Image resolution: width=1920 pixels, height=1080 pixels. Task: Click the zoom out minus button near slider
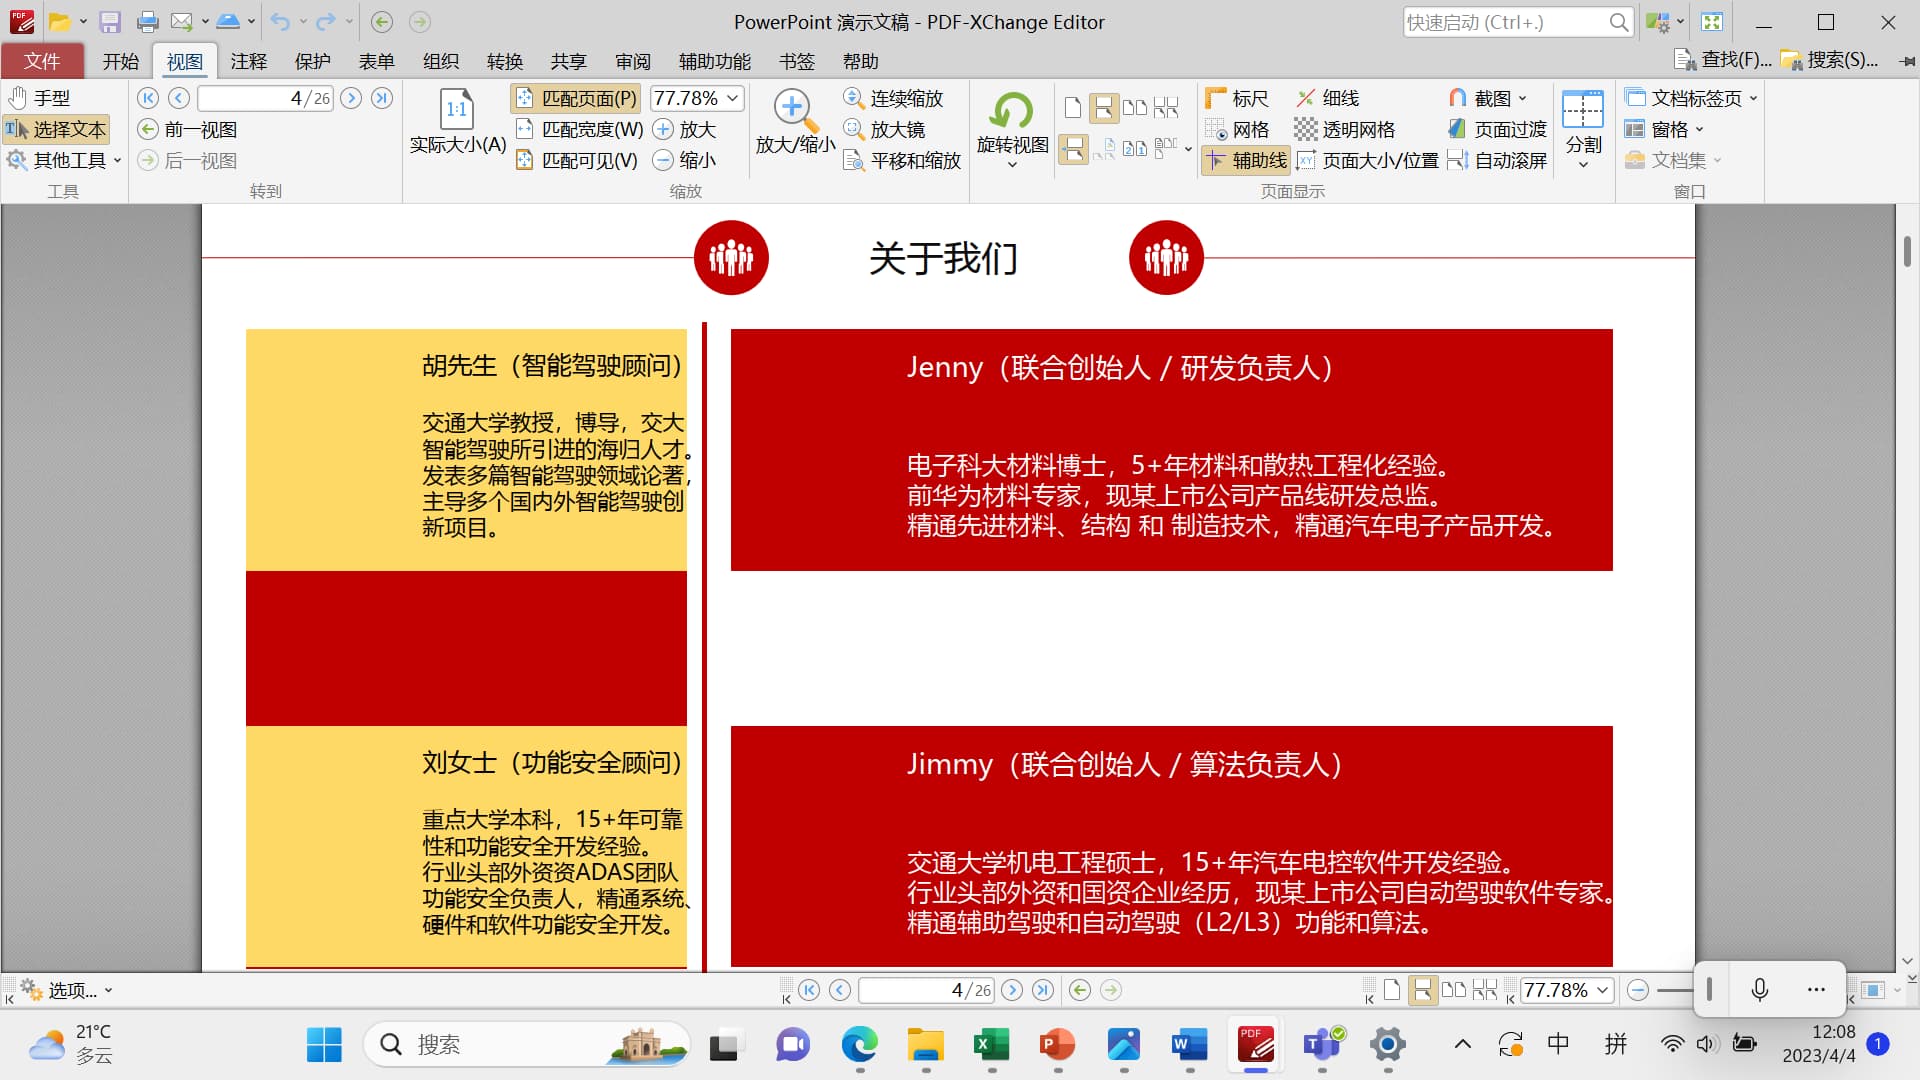point(1637,990)
